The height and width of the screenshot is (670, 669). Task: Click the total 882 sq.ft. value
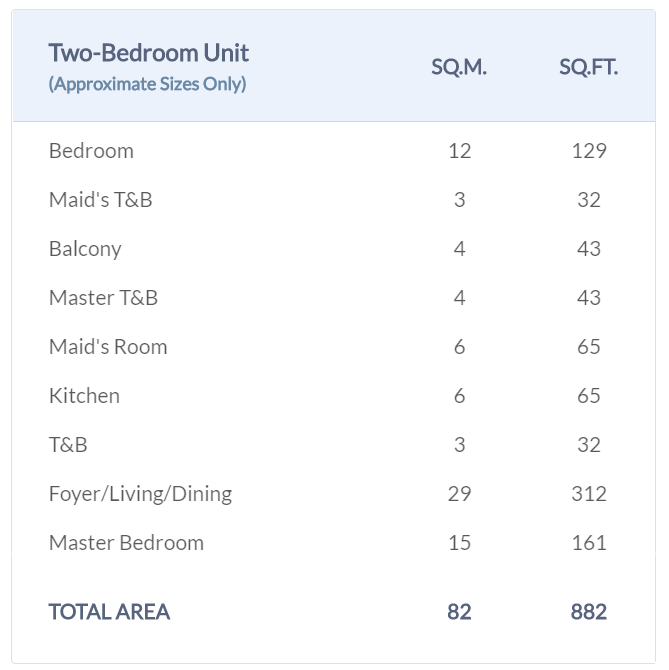[588, 612]
